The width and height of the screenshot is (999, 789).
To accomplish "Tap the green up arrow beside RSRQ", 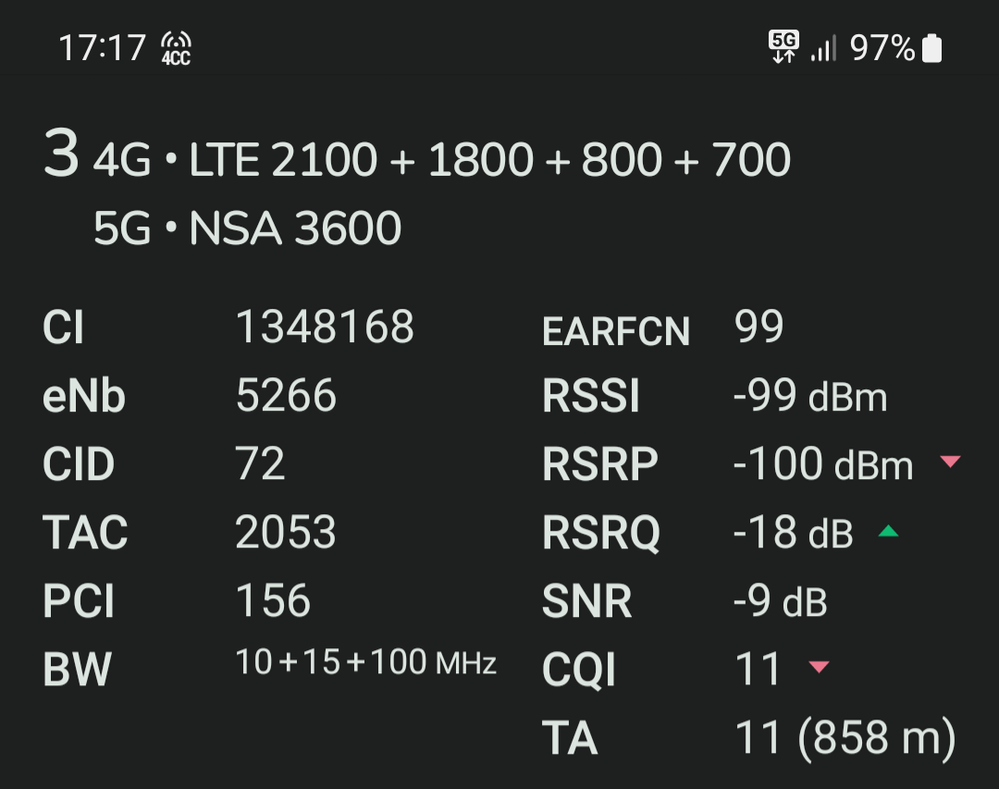I will coord(888,531).
